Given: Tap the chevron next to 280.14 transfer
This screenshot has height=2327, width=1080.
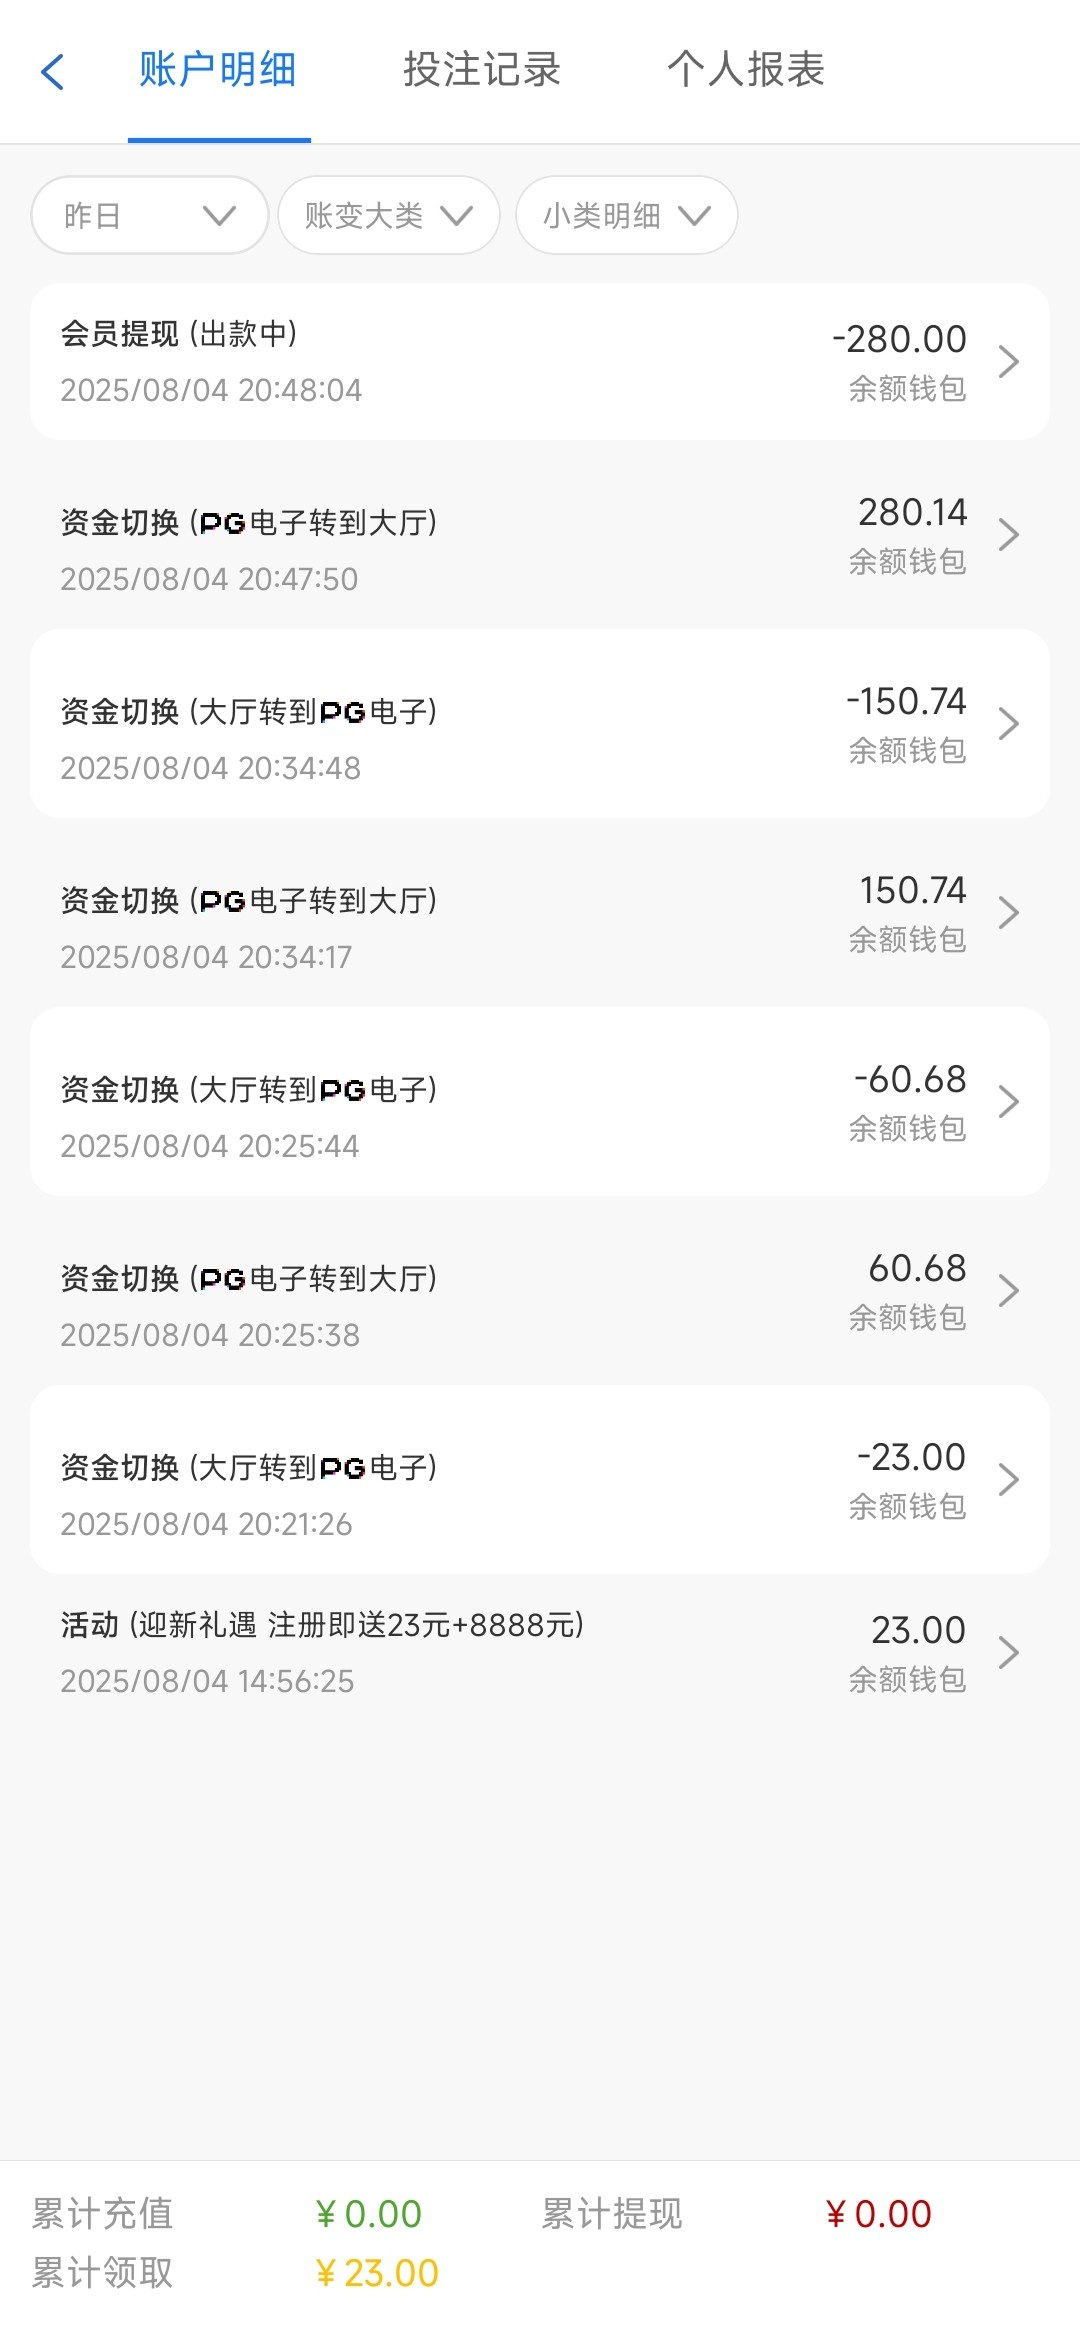Looking at the screenshot, I should [x=1008, y=535].
